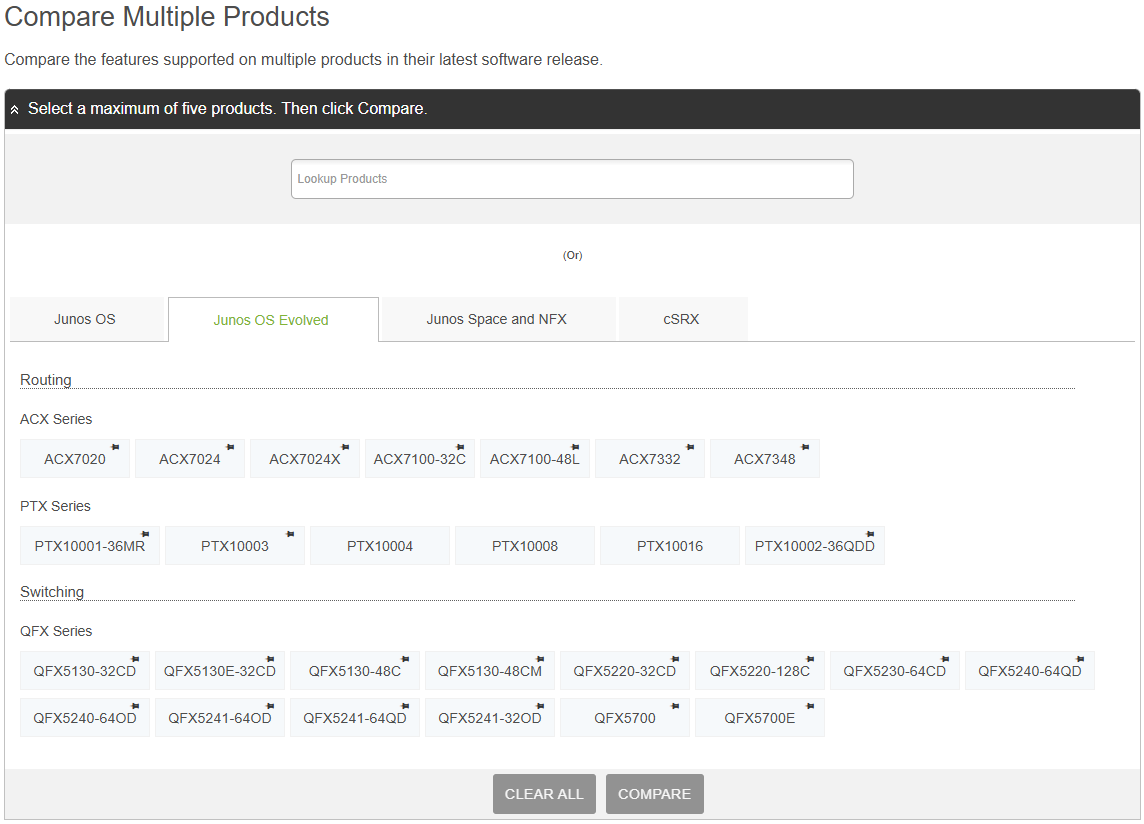
Task: Collapse the product selection panel chevron
Action: coord(15,109)
